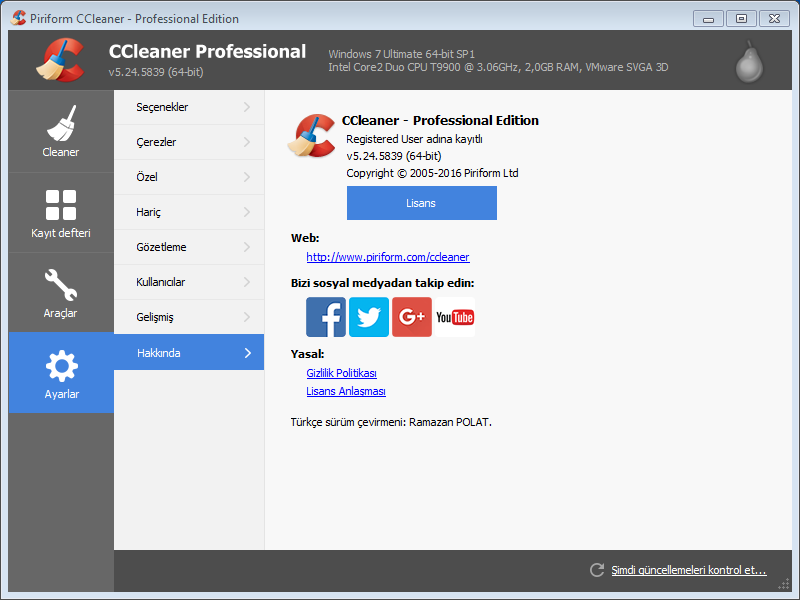Viewport: 800px width, 600px height.
Task: Click the Twitter bird icon
Action: (369, 317)
